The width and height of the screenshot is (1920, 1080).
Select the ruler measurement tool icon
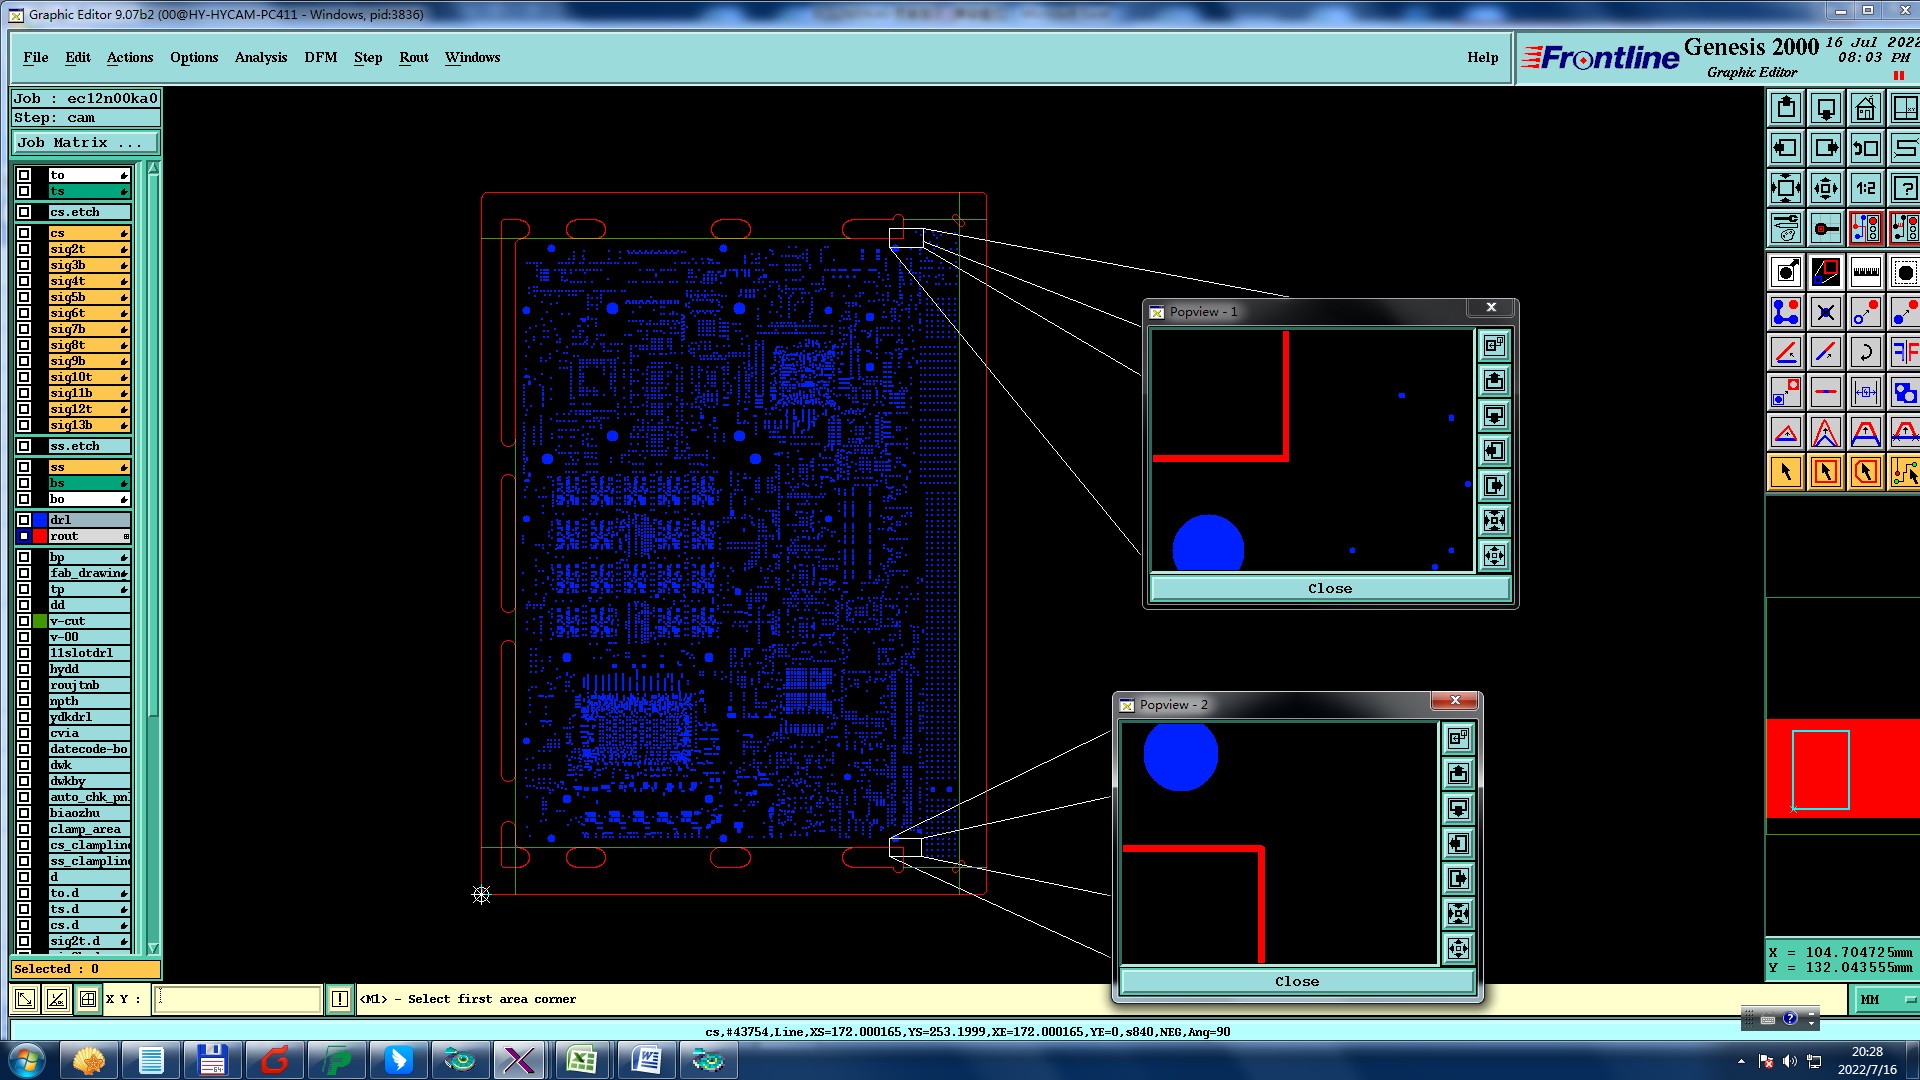coord(1865,272)
